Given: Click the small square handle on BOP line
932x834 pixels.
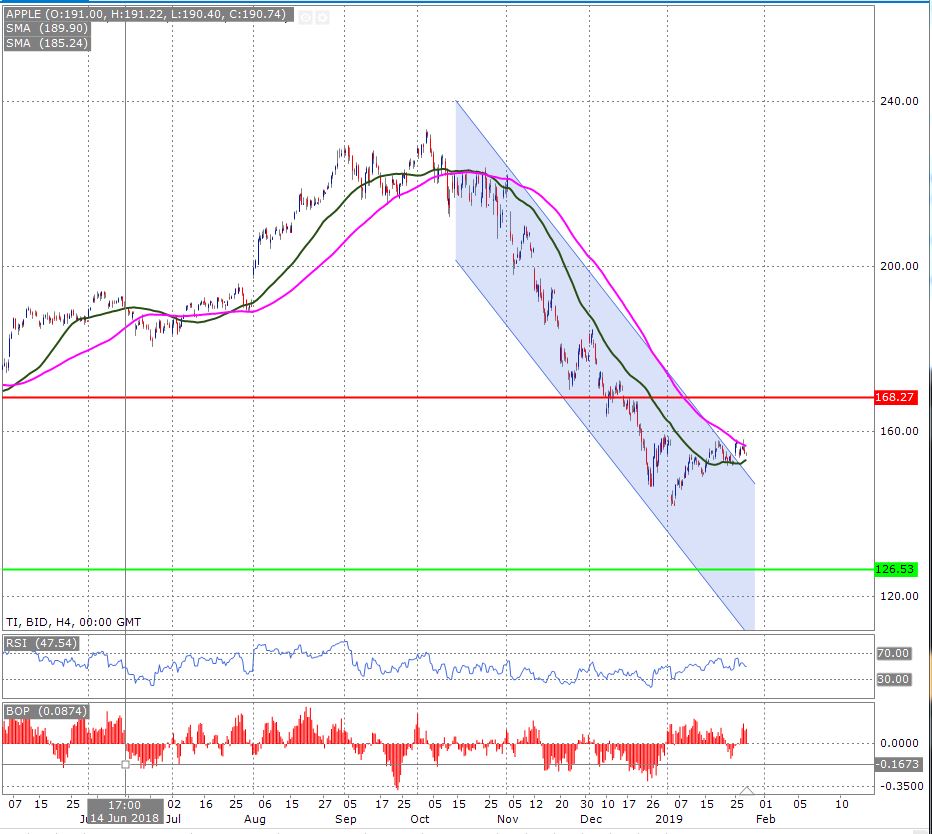Looking at the screenshot, I should (125, 764).
